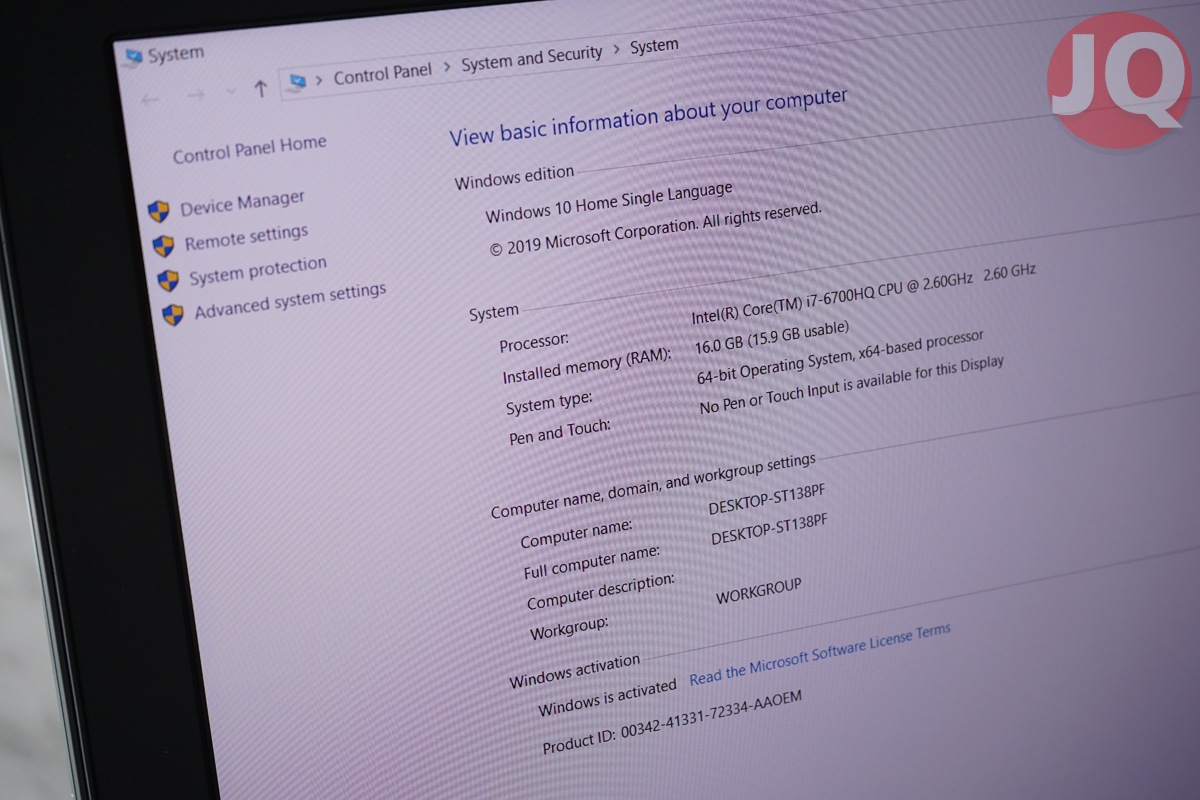Open Advanced system settings link
This screenshot has height=800, width=1200.
pos(290,302)
